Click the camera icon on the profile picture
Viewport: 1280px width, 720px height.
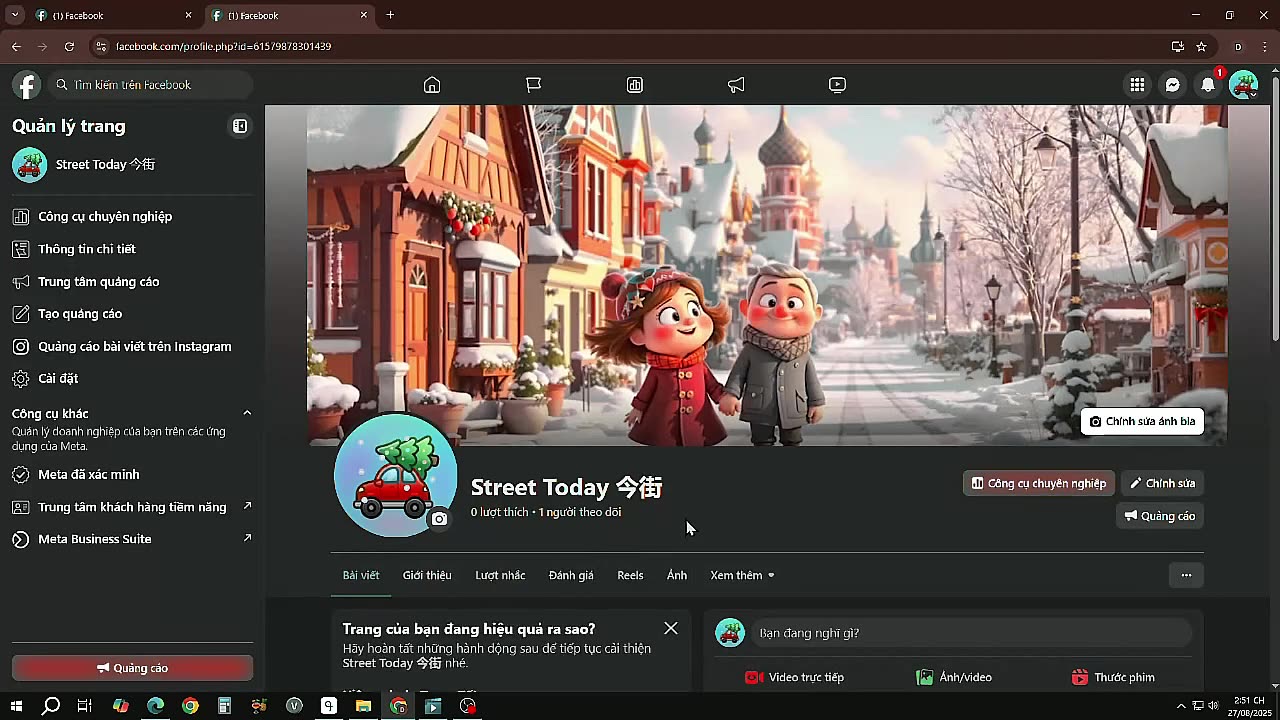pos(439,518)
